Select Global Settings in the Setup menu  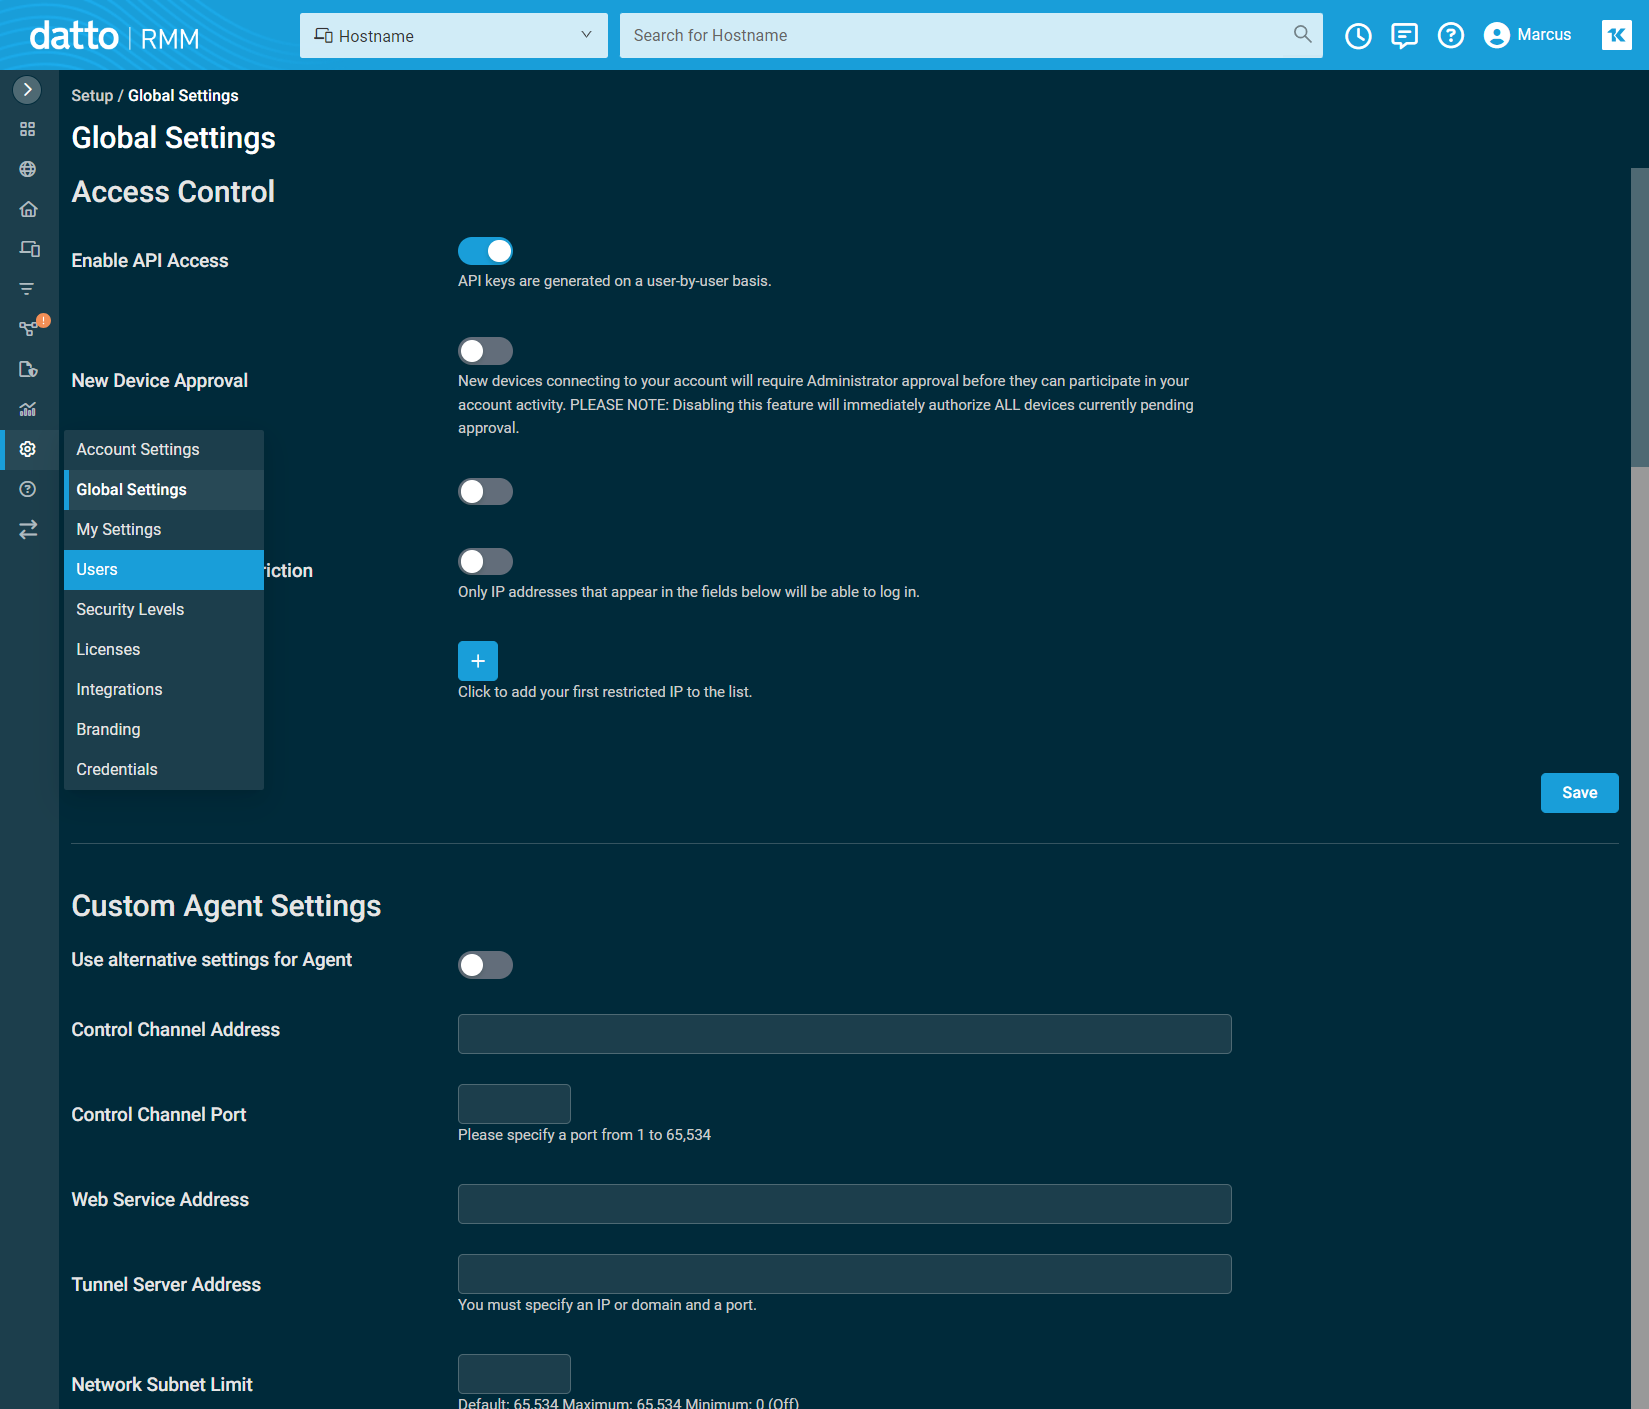[164, 490]
